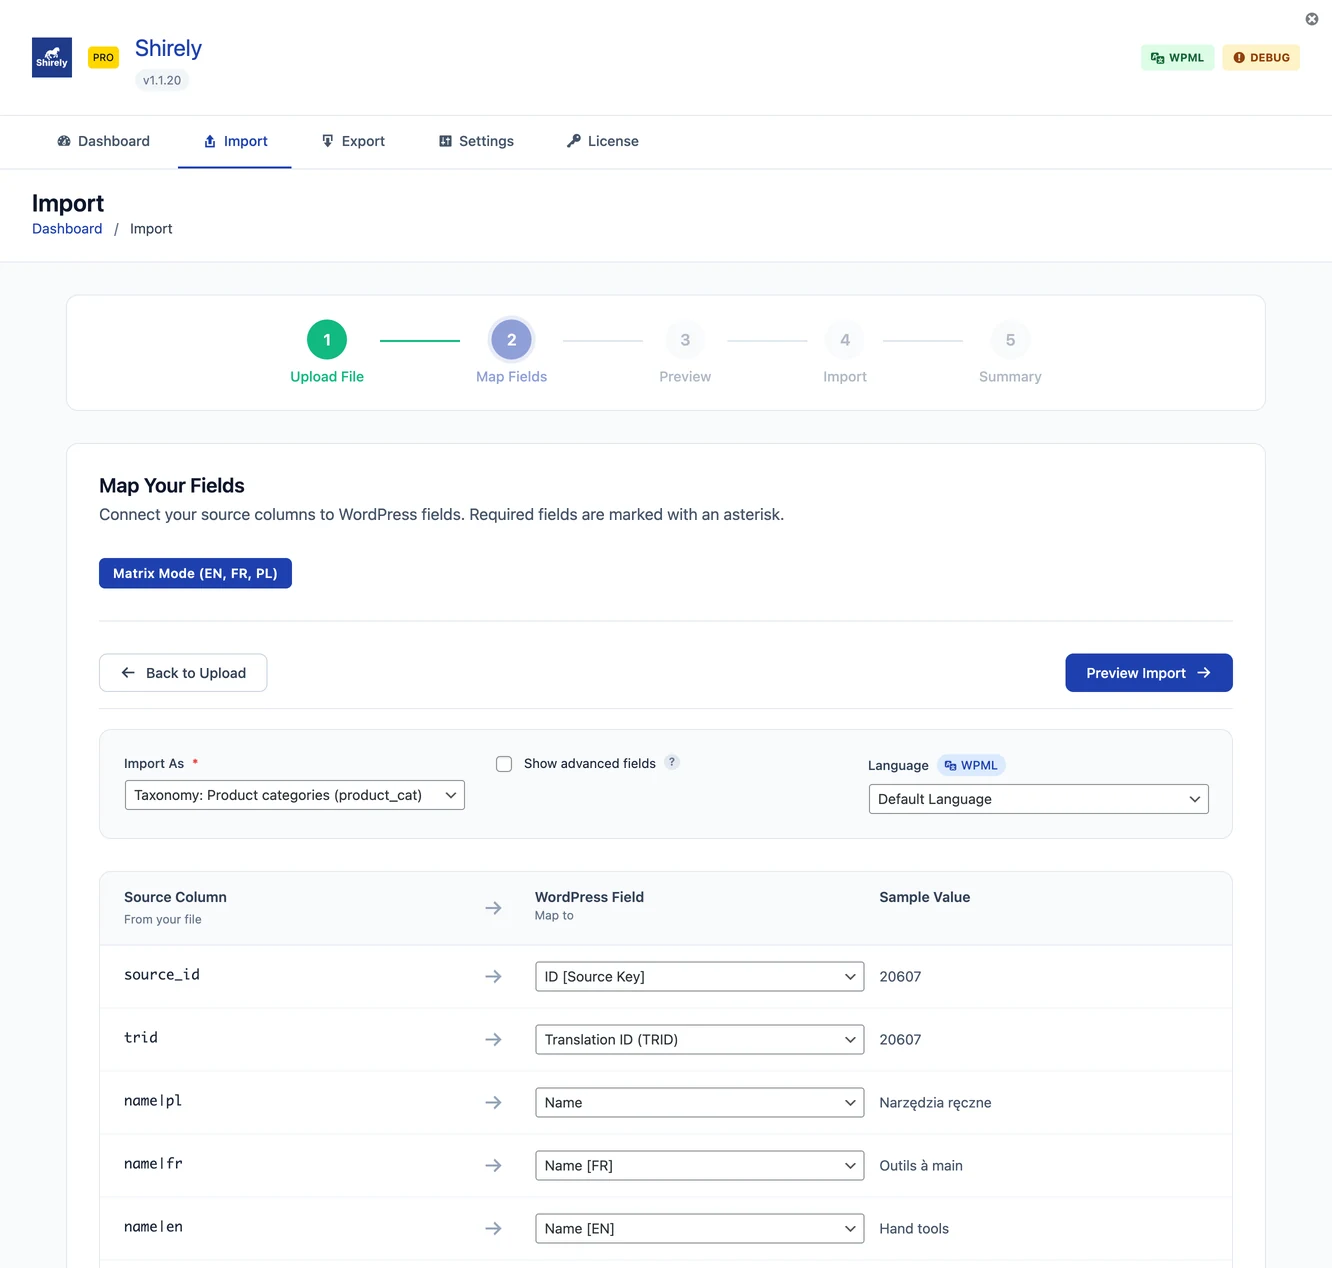Click the Shirely title text
The height and width of the screenshot is (1268, 1332).
(168, 48)
